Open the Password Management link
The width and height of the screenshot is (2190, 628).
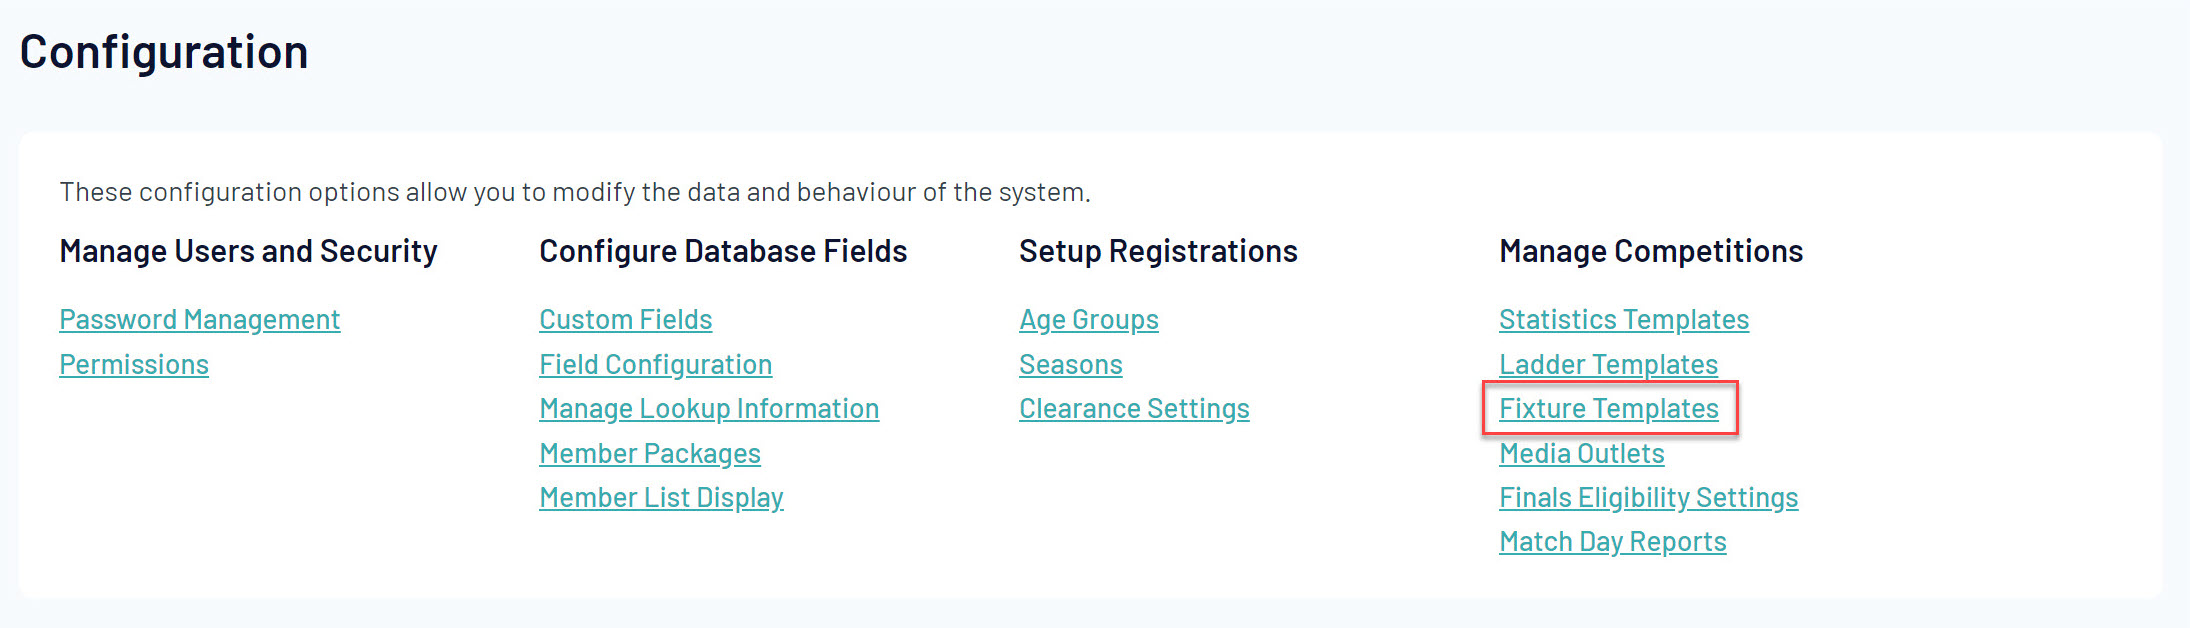[199, 320]
